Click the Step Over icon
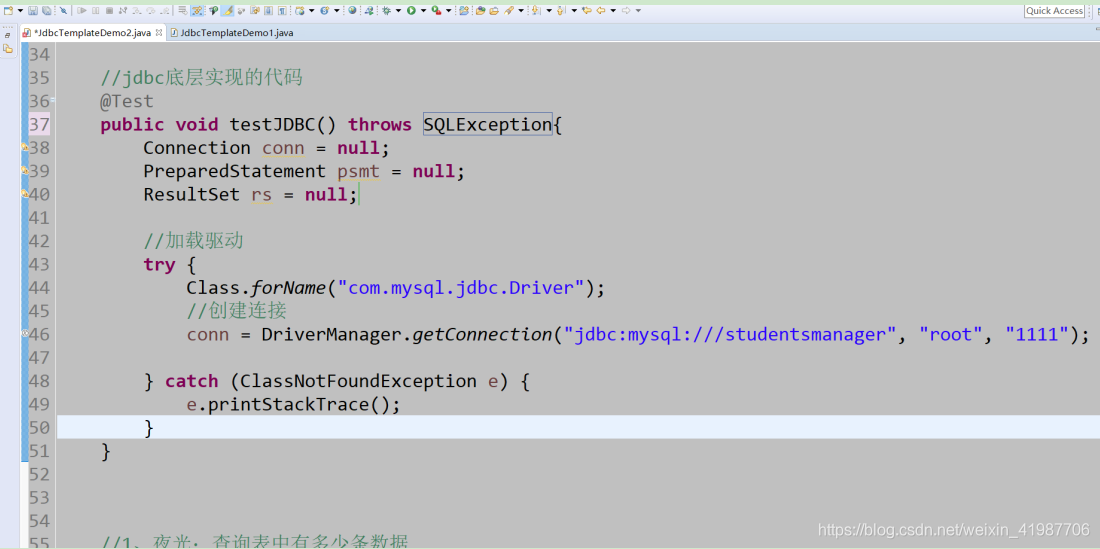 point(151,11)
